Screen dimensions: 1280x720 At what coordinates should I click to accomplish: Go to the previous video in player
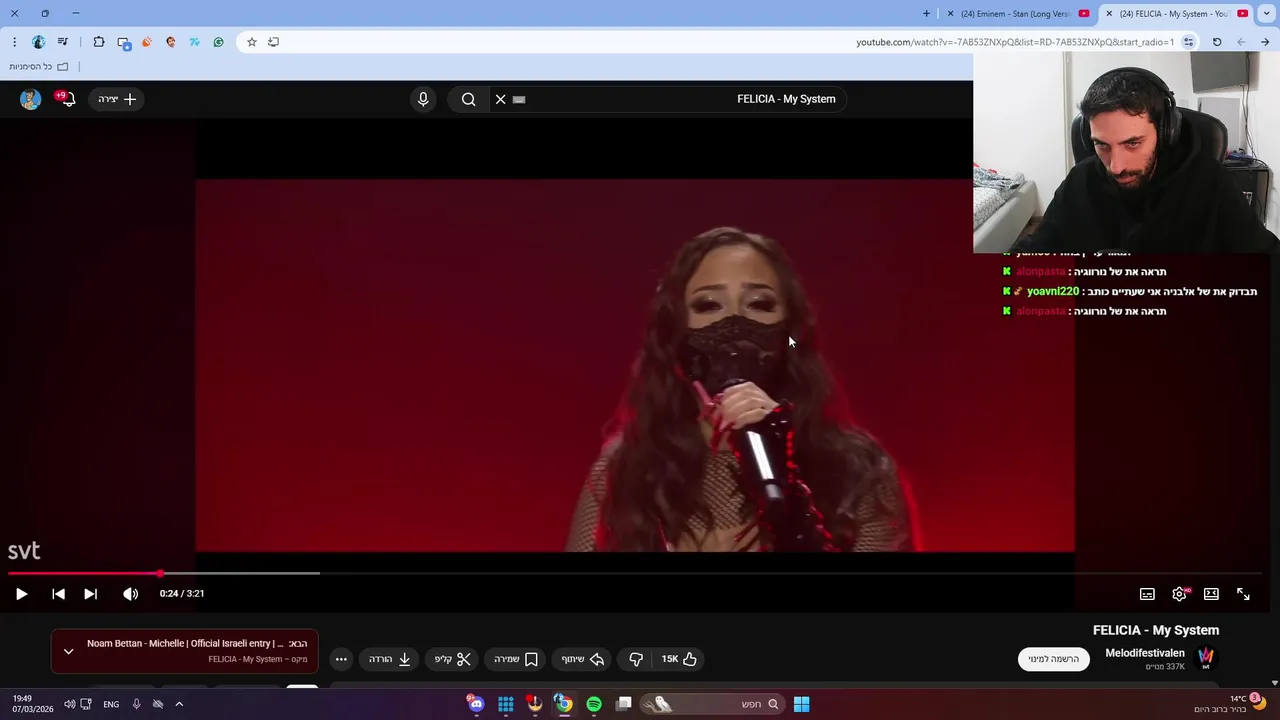58,594
